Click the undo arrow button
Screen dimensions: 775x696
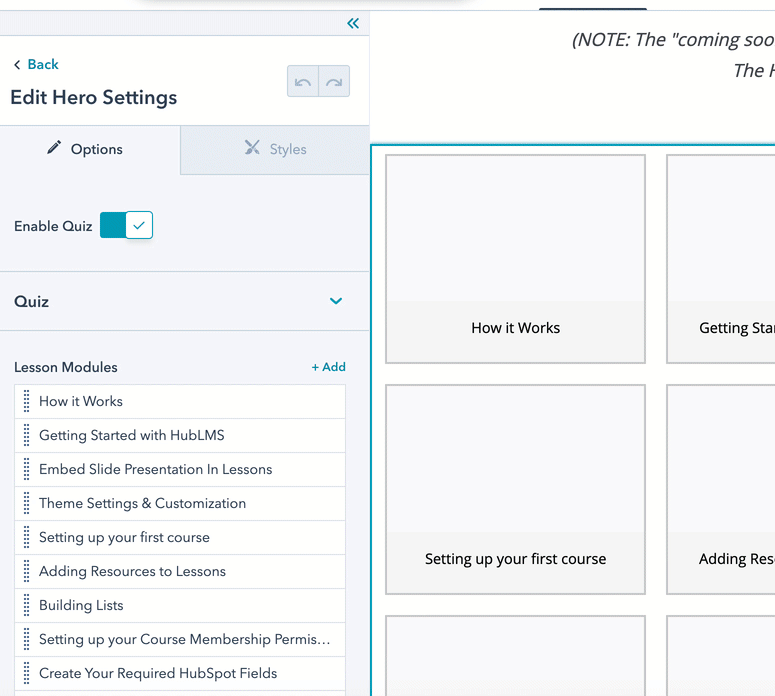tap(303, 81)
